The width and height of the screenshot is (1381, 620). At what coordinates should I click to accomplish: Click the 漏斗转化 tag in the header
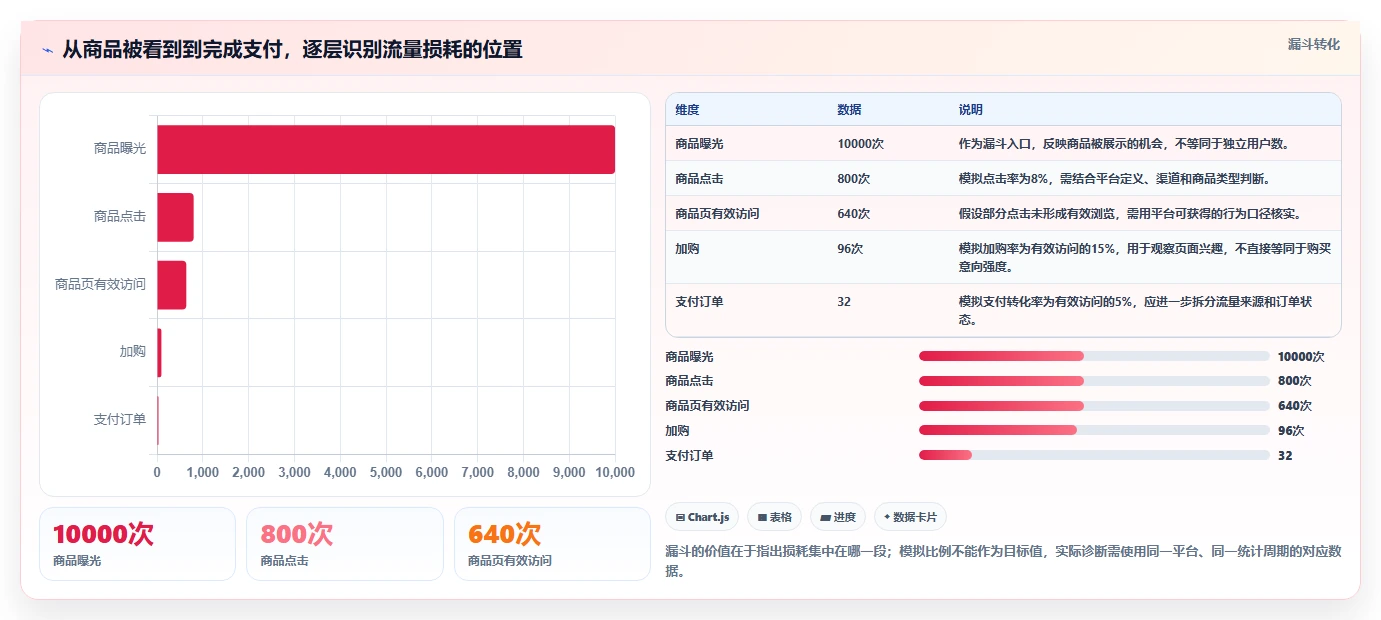tap(1313, 44)
